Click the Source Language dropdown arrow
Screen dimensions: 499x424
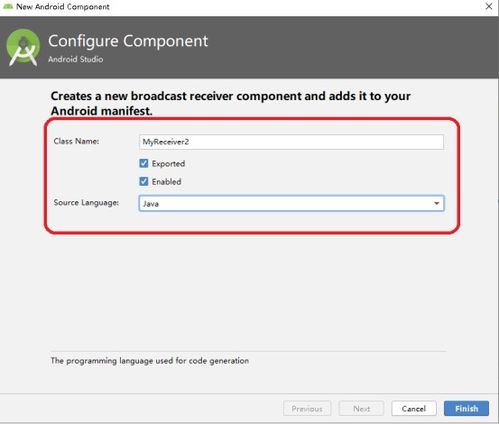tap(436, 203)
